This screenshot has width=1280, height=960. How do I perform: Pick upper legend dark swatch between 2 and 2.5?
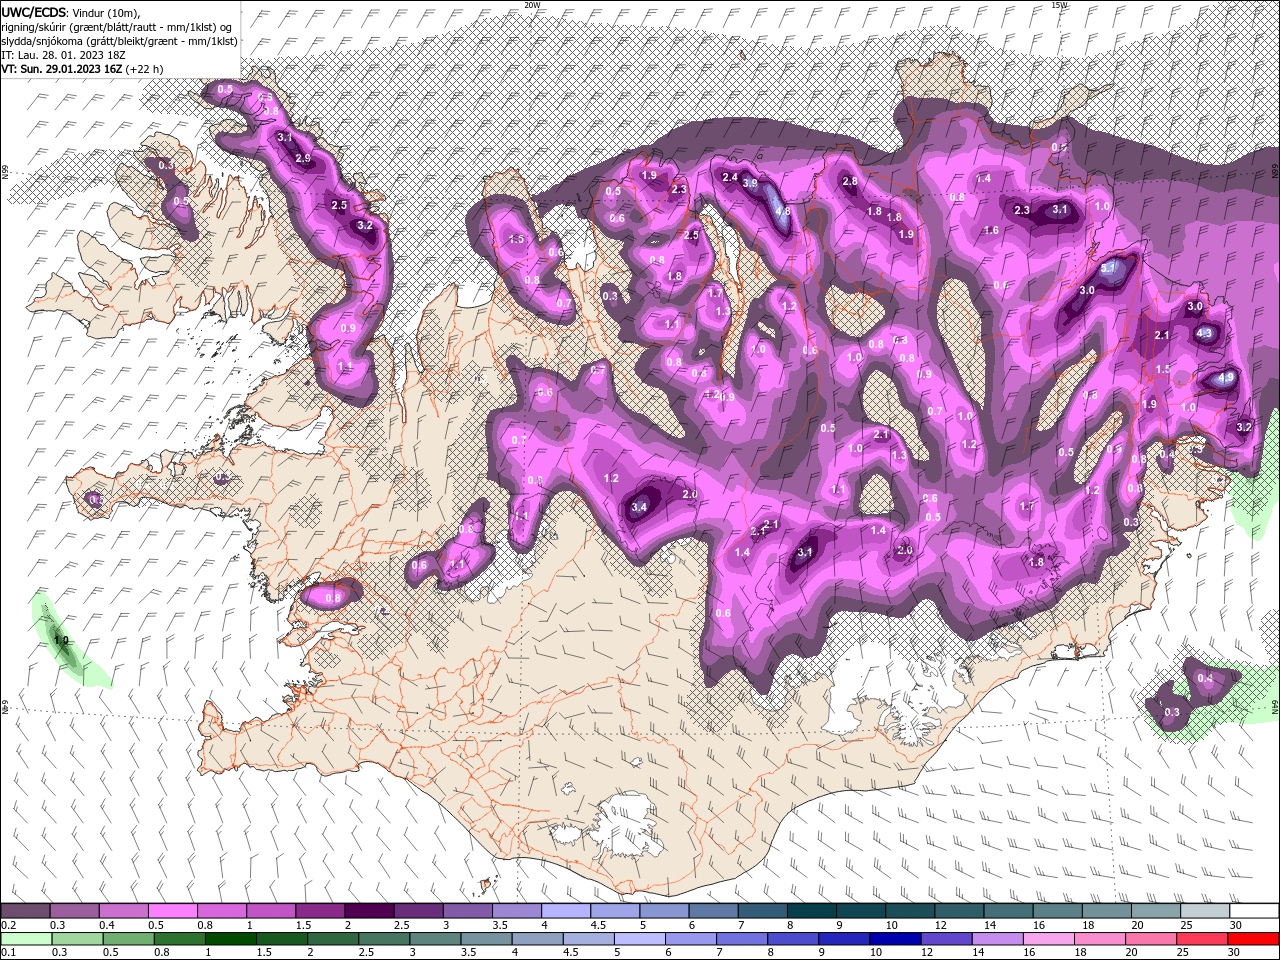point(369,912)
